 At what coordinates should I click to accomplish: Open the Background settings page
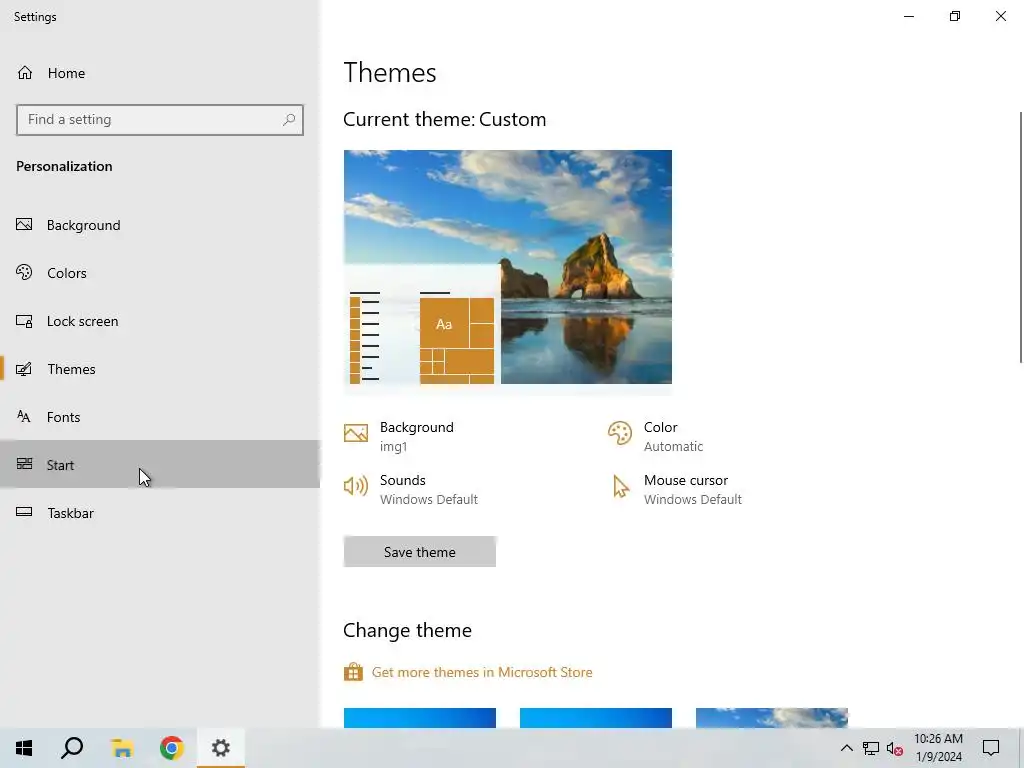[x=160, y=225]
